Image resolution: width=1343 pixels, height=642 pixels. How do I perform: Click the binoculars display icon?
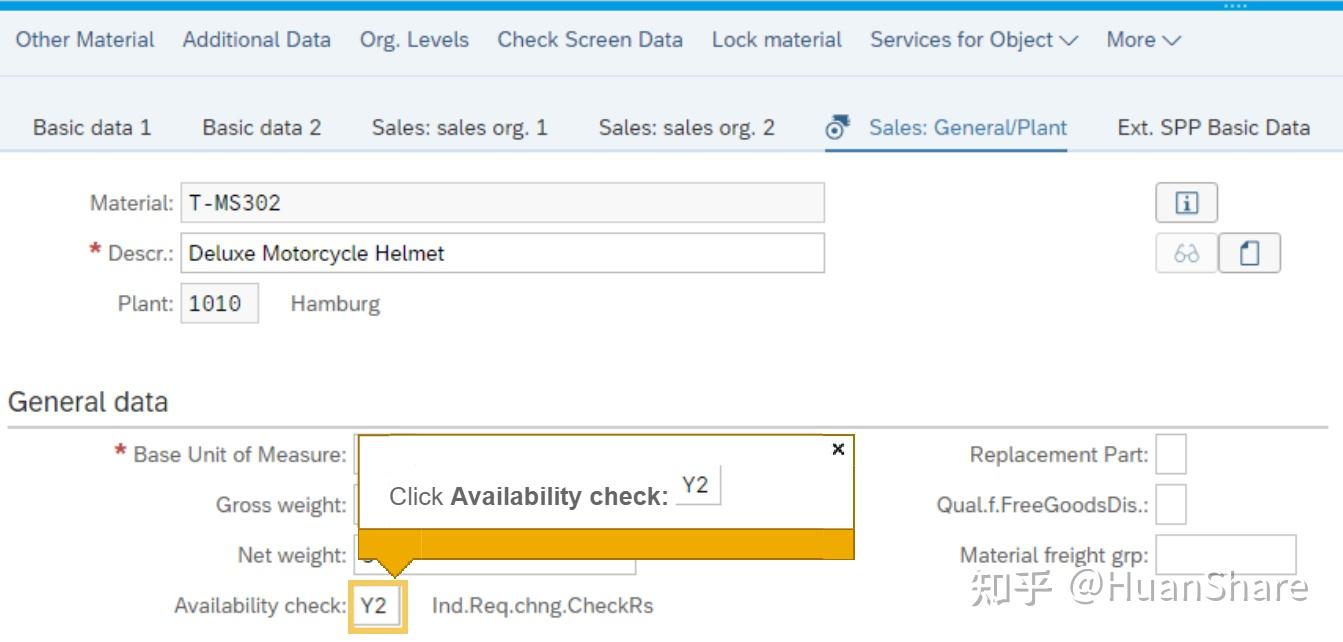coord(1186,253)
